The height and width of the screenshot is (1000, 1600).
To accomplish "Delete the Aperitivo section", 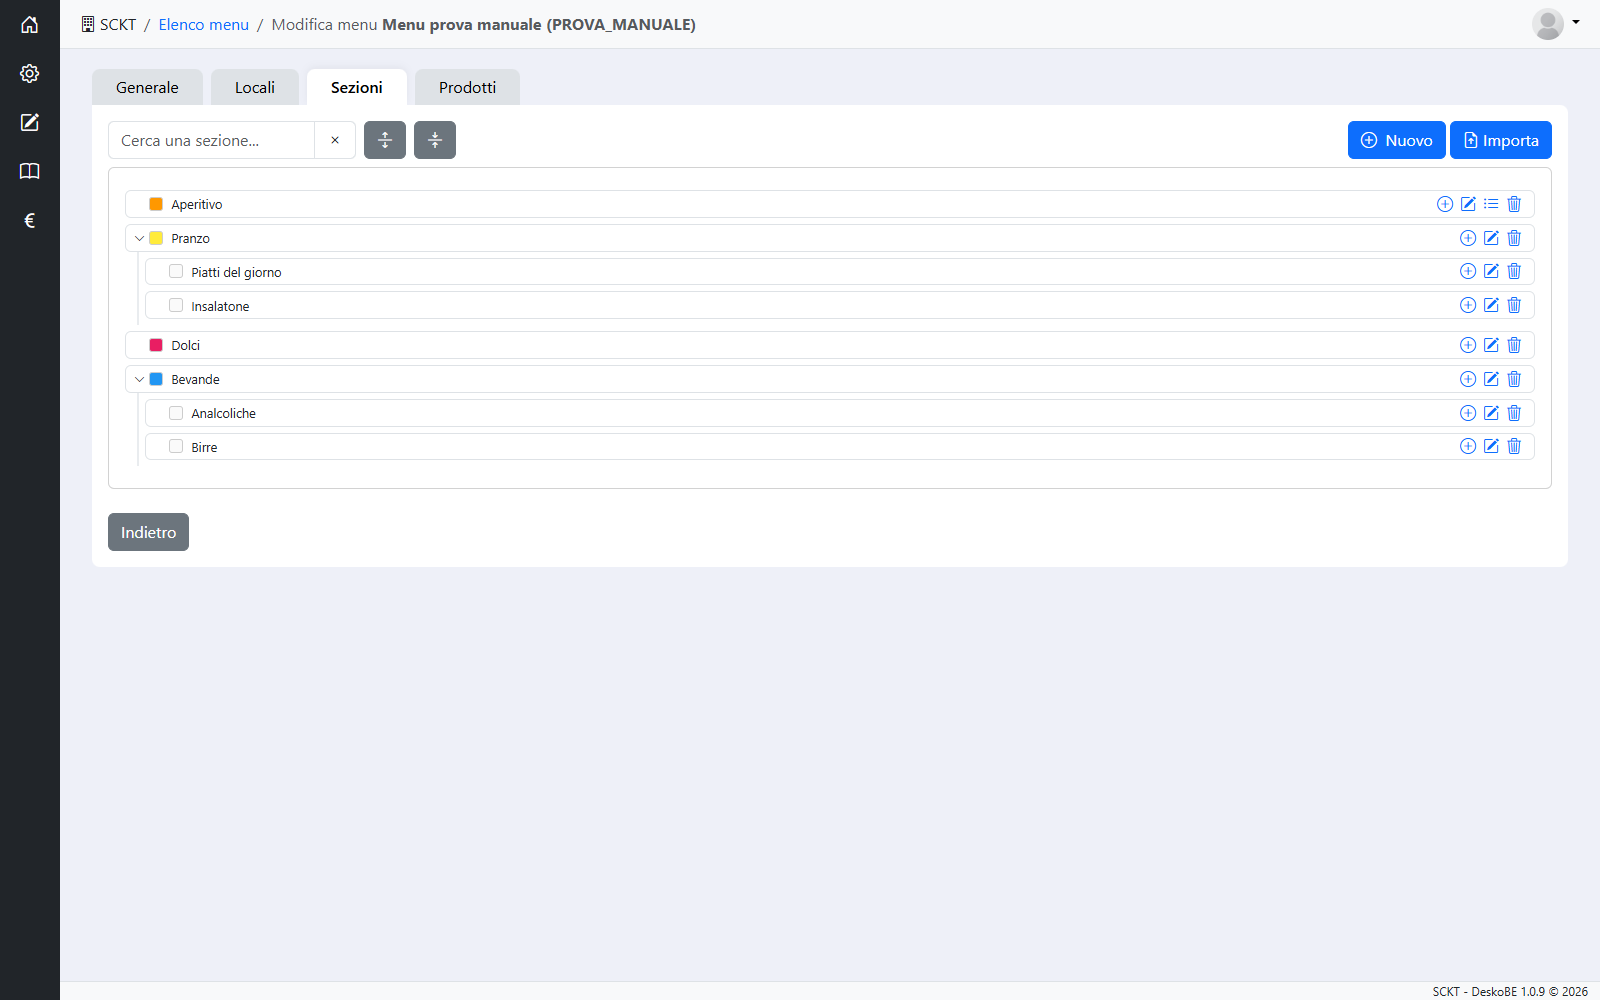I will point(1514,204).
